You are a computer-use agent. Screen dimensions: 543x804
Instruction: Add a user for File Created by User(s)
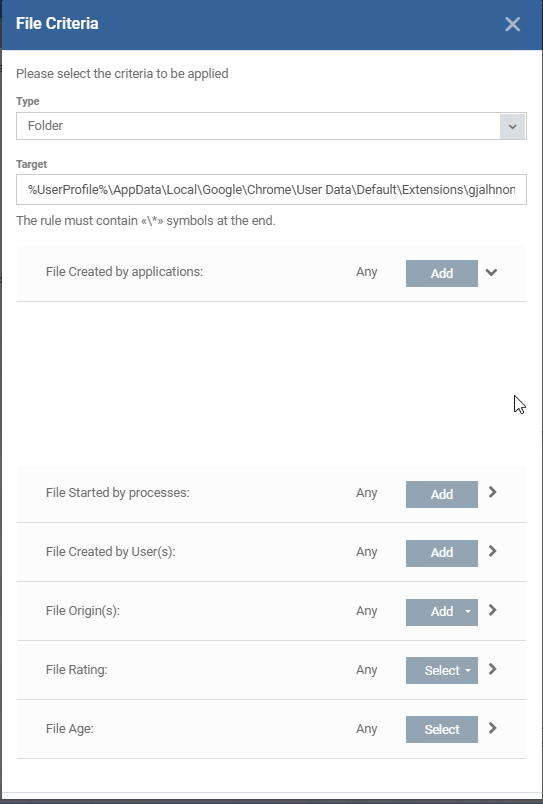pyautogui.click(x=441, y=553)
